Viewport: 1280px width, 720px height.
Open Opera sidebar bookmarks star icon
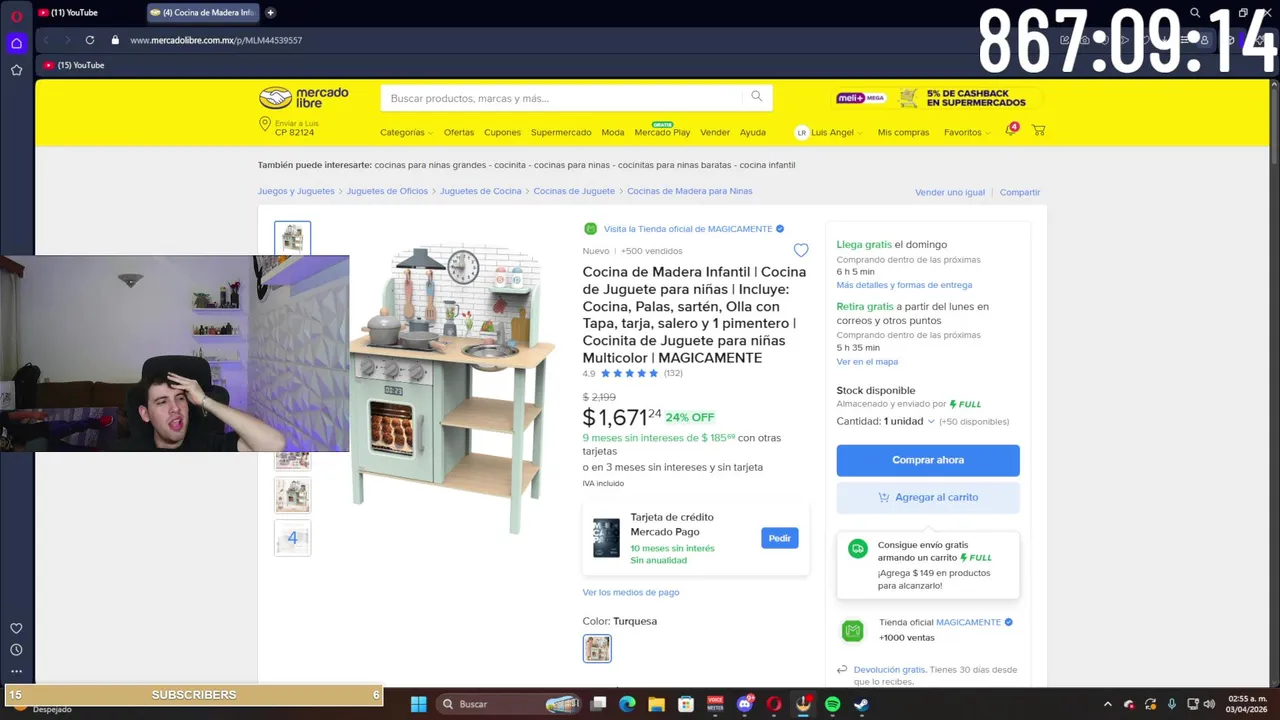click(x=16, y=70)
